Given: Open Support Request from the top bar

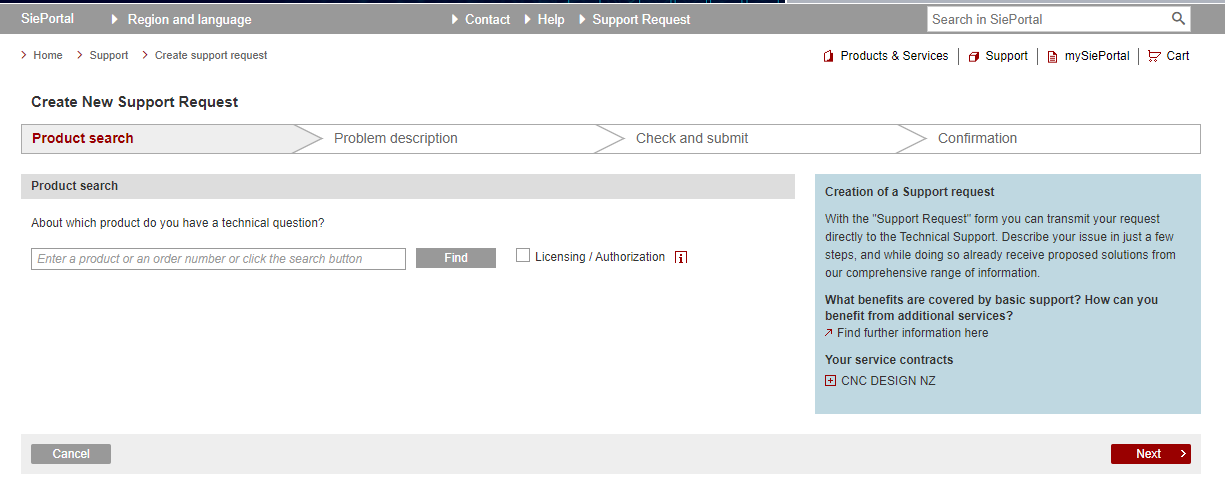Looking at the screenshot, I should coord(641,20).
